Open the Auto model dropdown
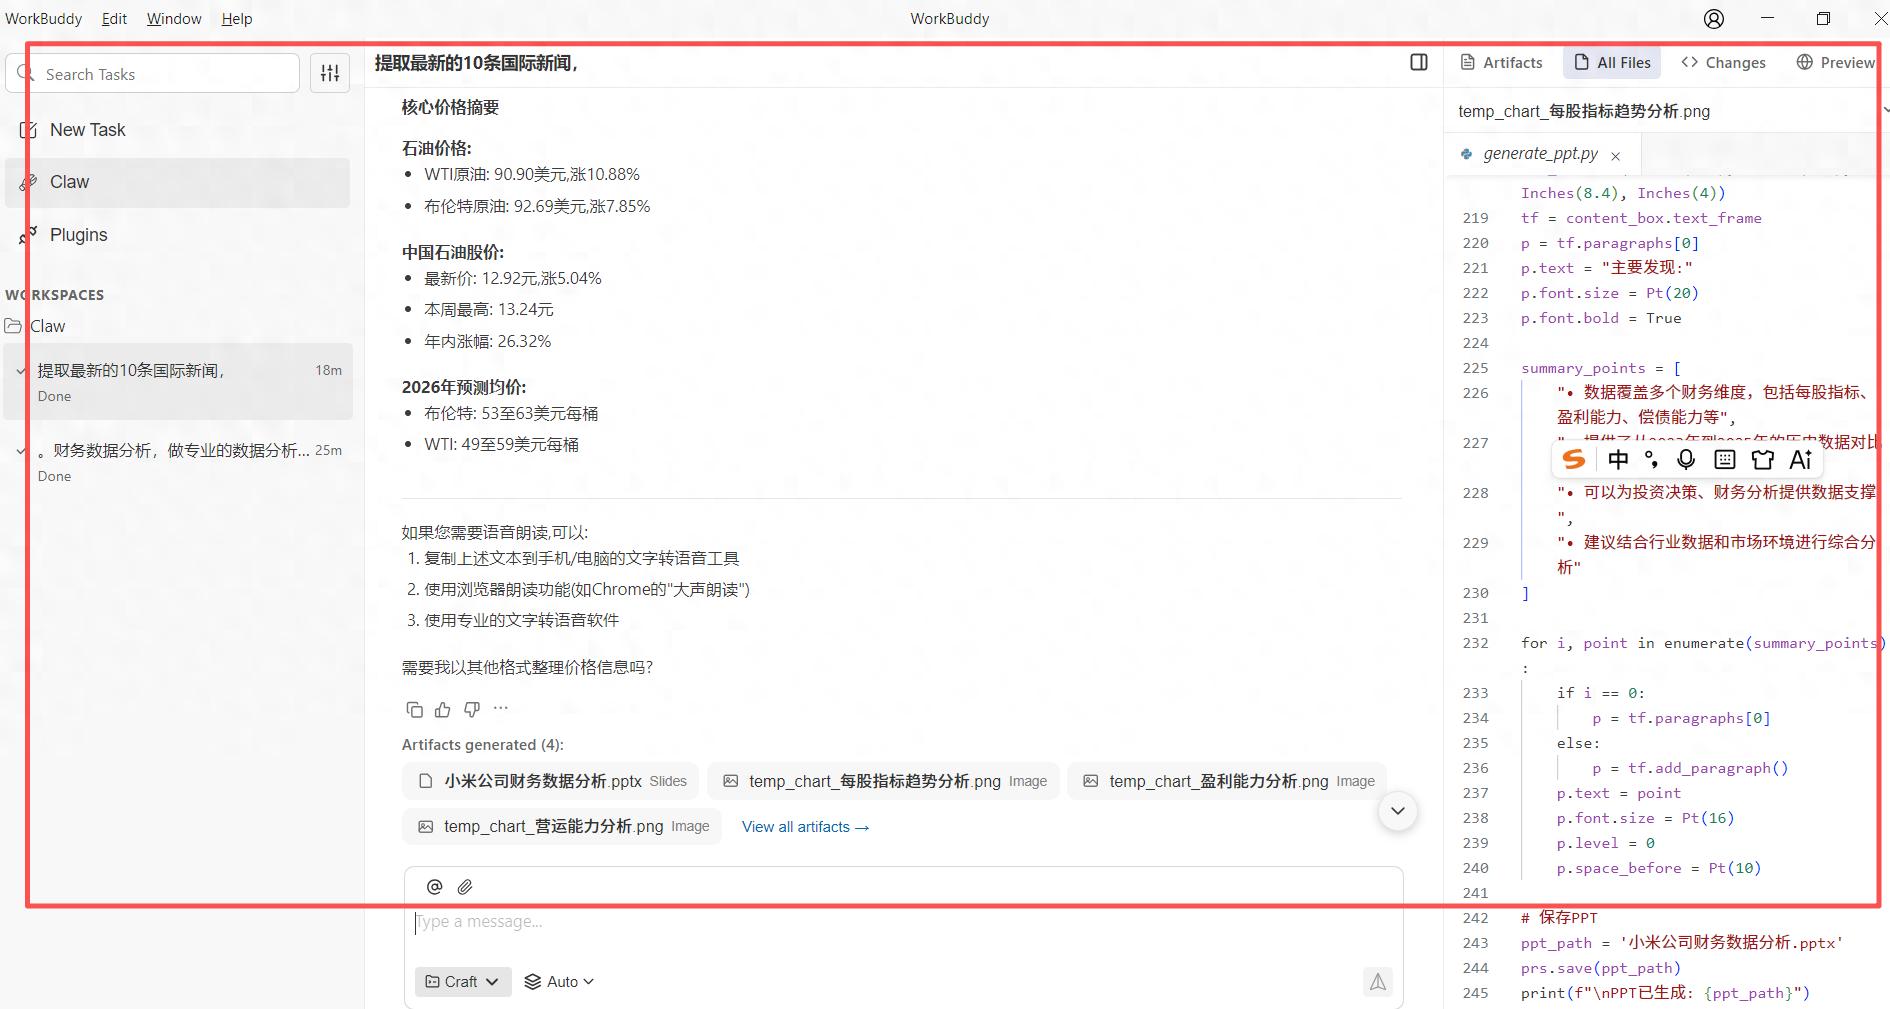 560,982
